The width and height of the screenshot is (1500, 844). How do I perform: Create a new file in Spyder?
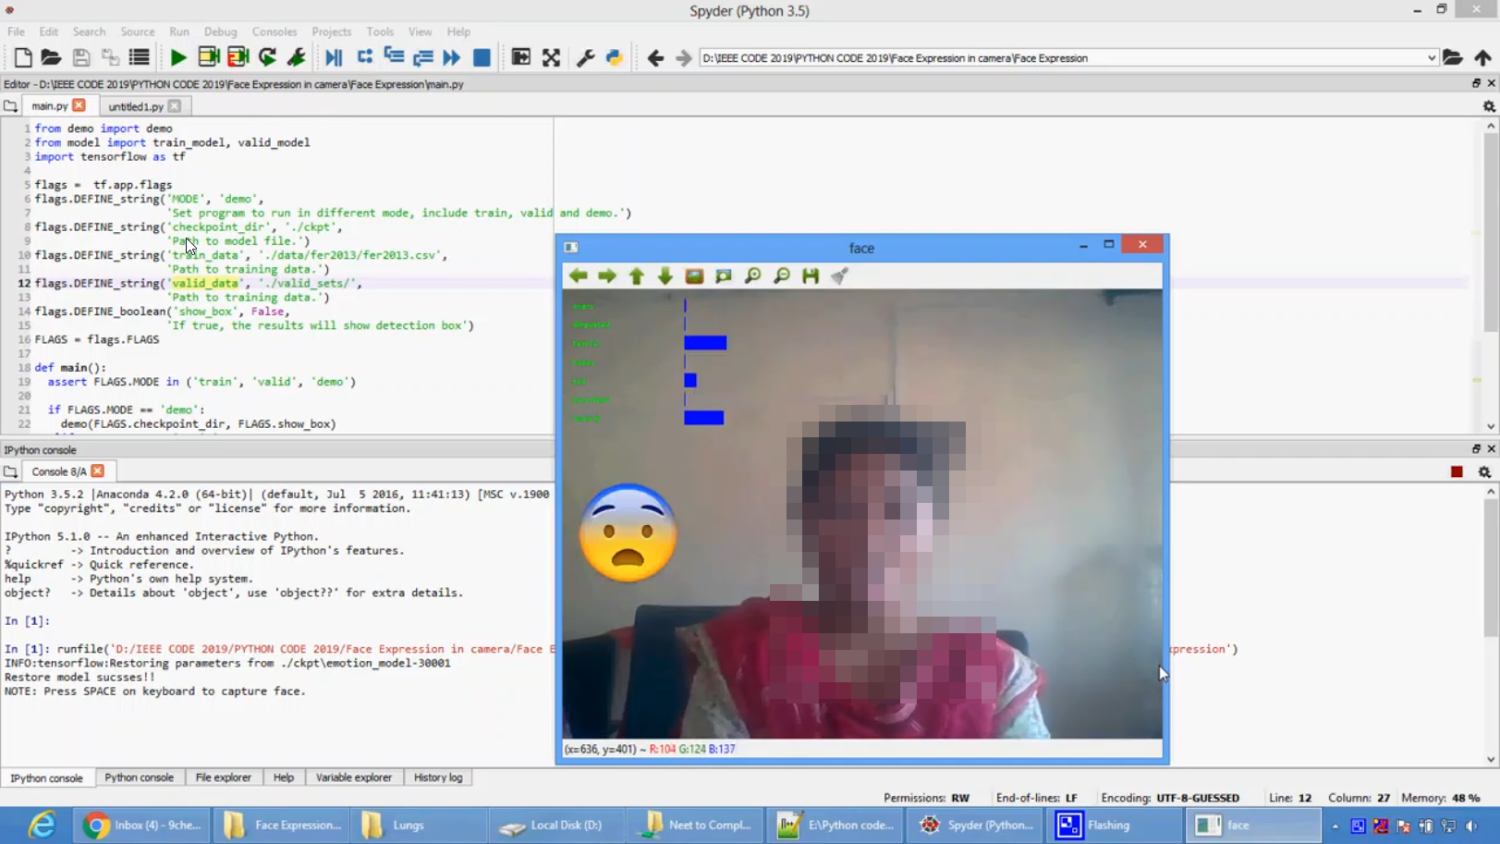coord(21,57)
